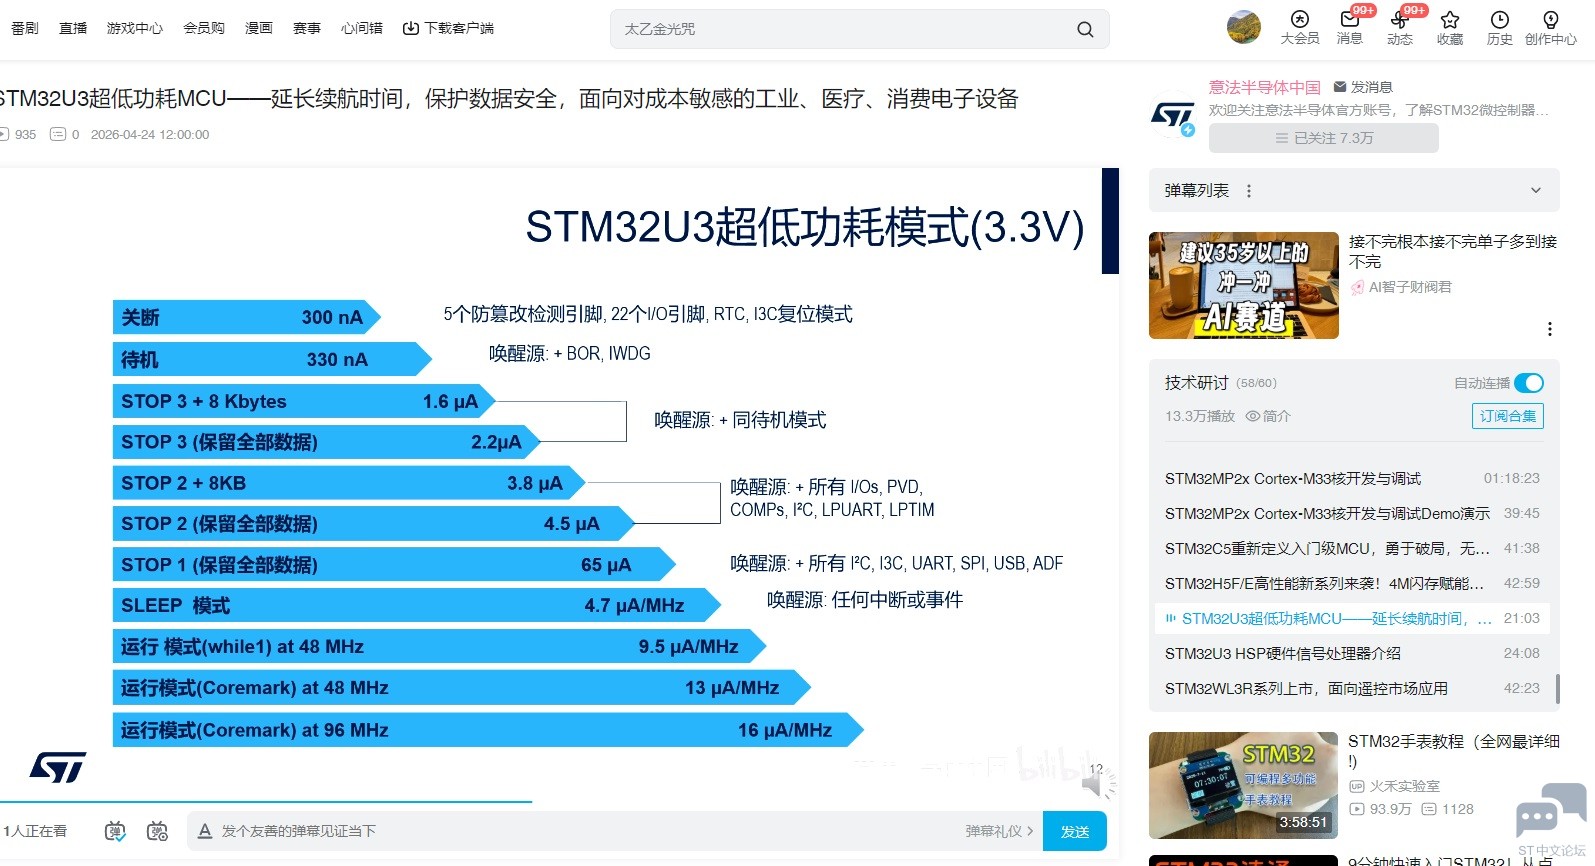Viewport: 1595px width, 866px height.
Task: Open three-dot menu of AI赛道 video card
Action: (1549, 329)
